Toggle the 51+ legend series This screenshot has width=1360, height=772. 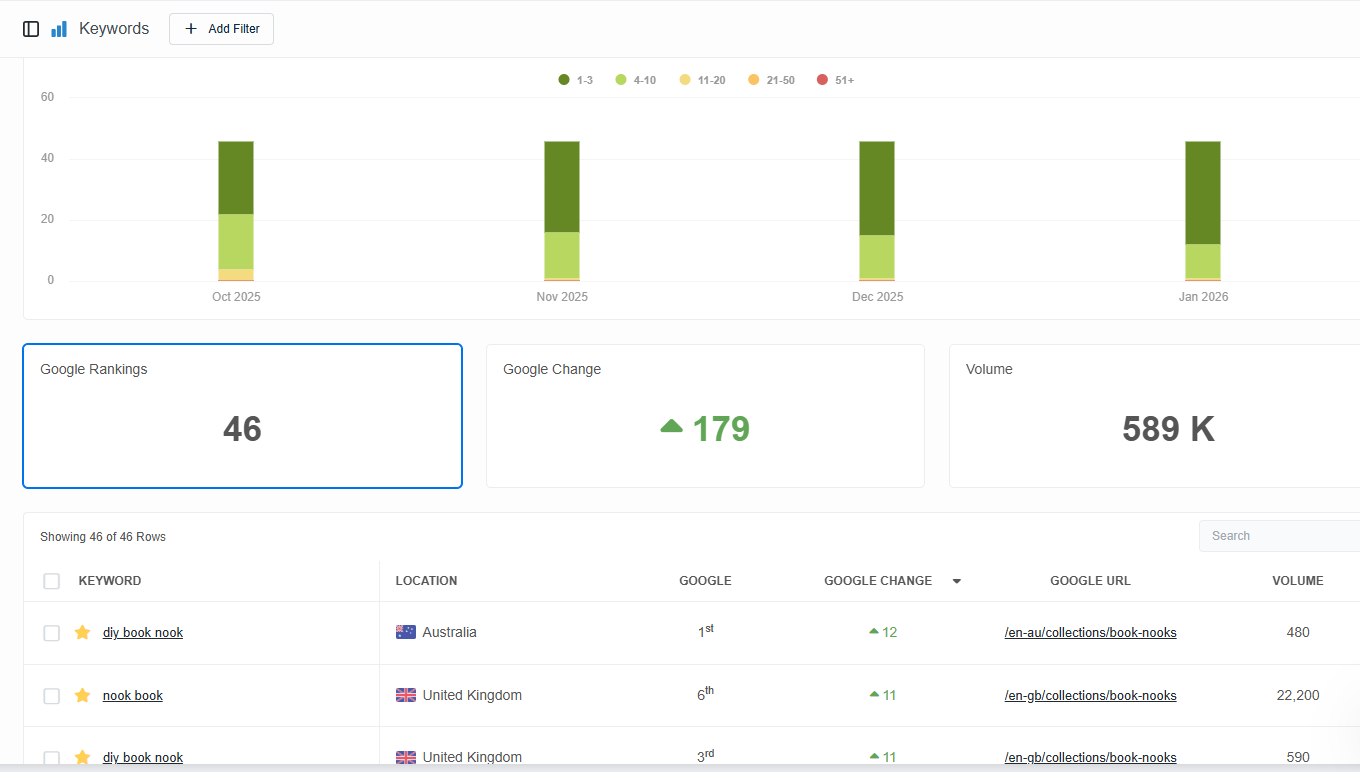(x=836, y=80)
